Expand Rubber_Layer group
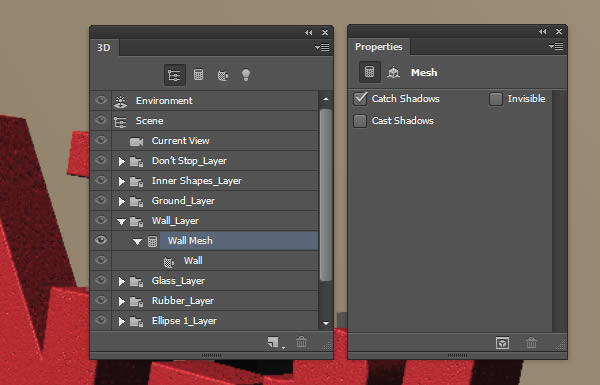This screenshot has height=385, width=600. (x=122, y=302)
